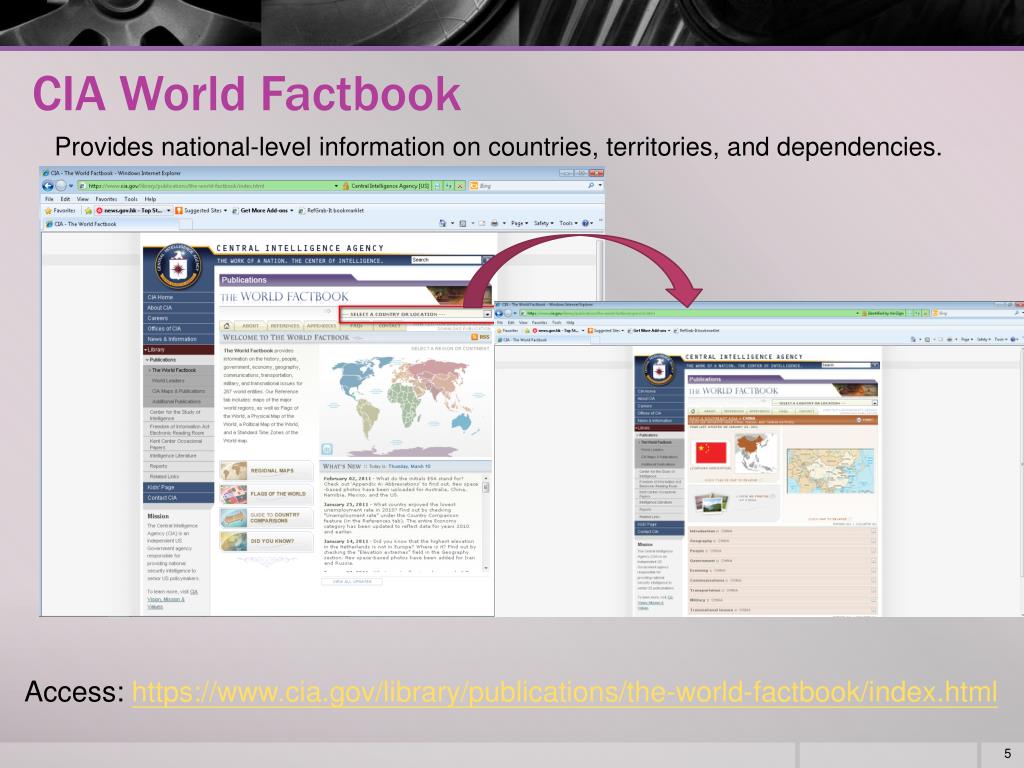Click the CIA seal logo on left page

(178, 266)
